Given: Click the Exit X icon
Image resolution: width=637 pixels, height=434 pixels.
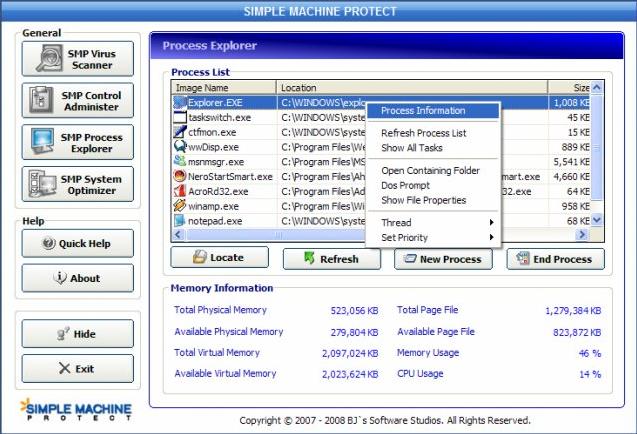Looking at the screenshot, I should pos(65,368).
